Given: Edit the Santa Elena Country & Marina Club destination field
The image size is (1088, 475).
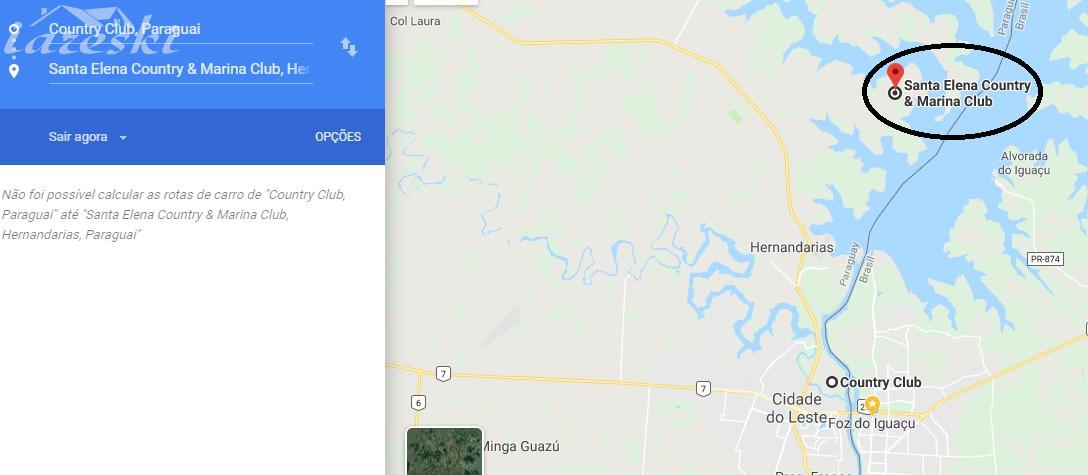Looking at the screenshot, I should [x=180, y=70].
